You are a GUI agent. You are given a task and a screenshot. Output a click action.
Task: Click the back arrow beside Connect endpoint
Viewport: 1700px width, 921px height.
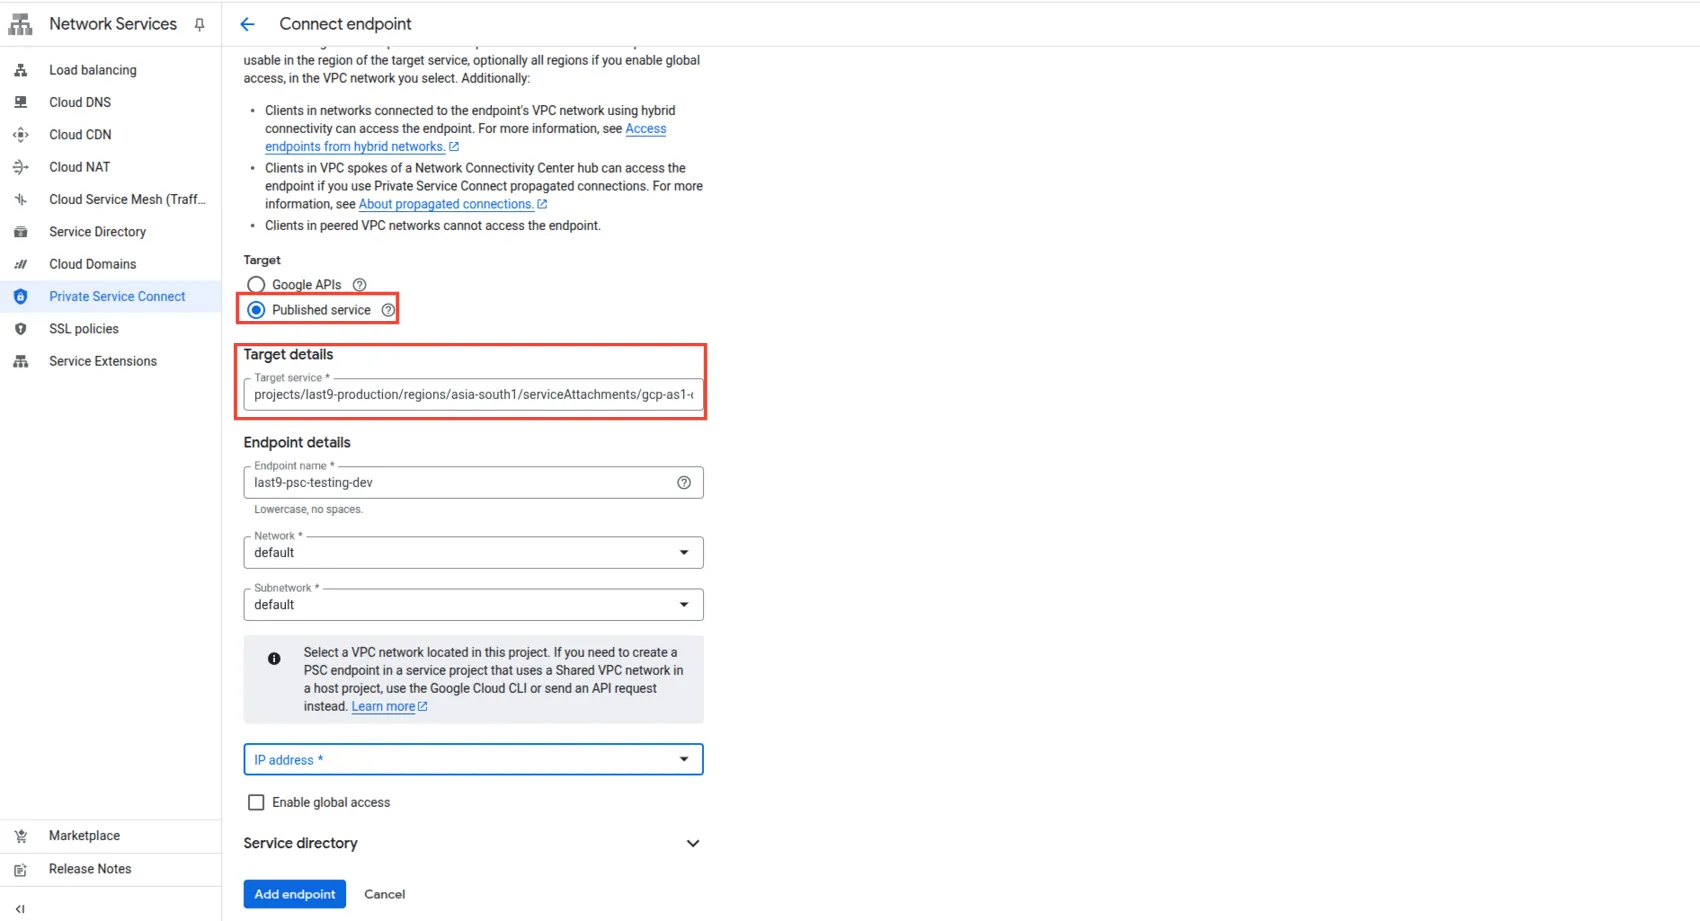(247, 24)
